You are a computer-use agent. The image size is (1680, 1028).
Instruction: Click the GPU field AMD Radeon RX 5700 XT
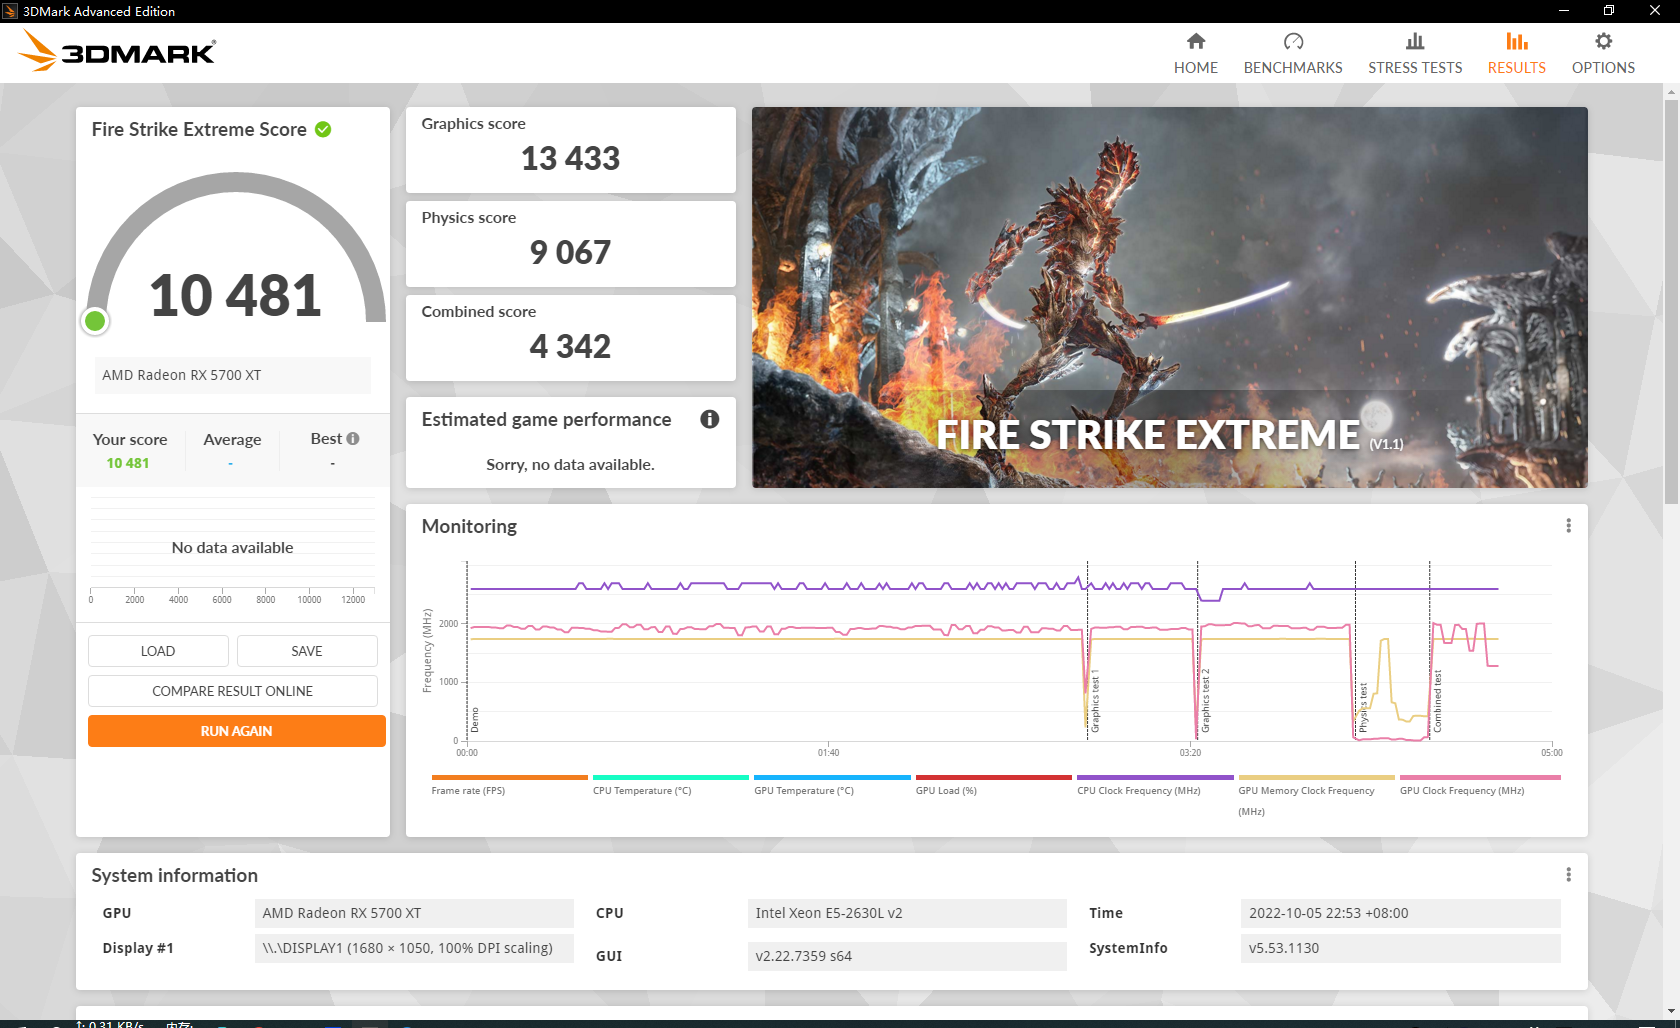[414, 913]
